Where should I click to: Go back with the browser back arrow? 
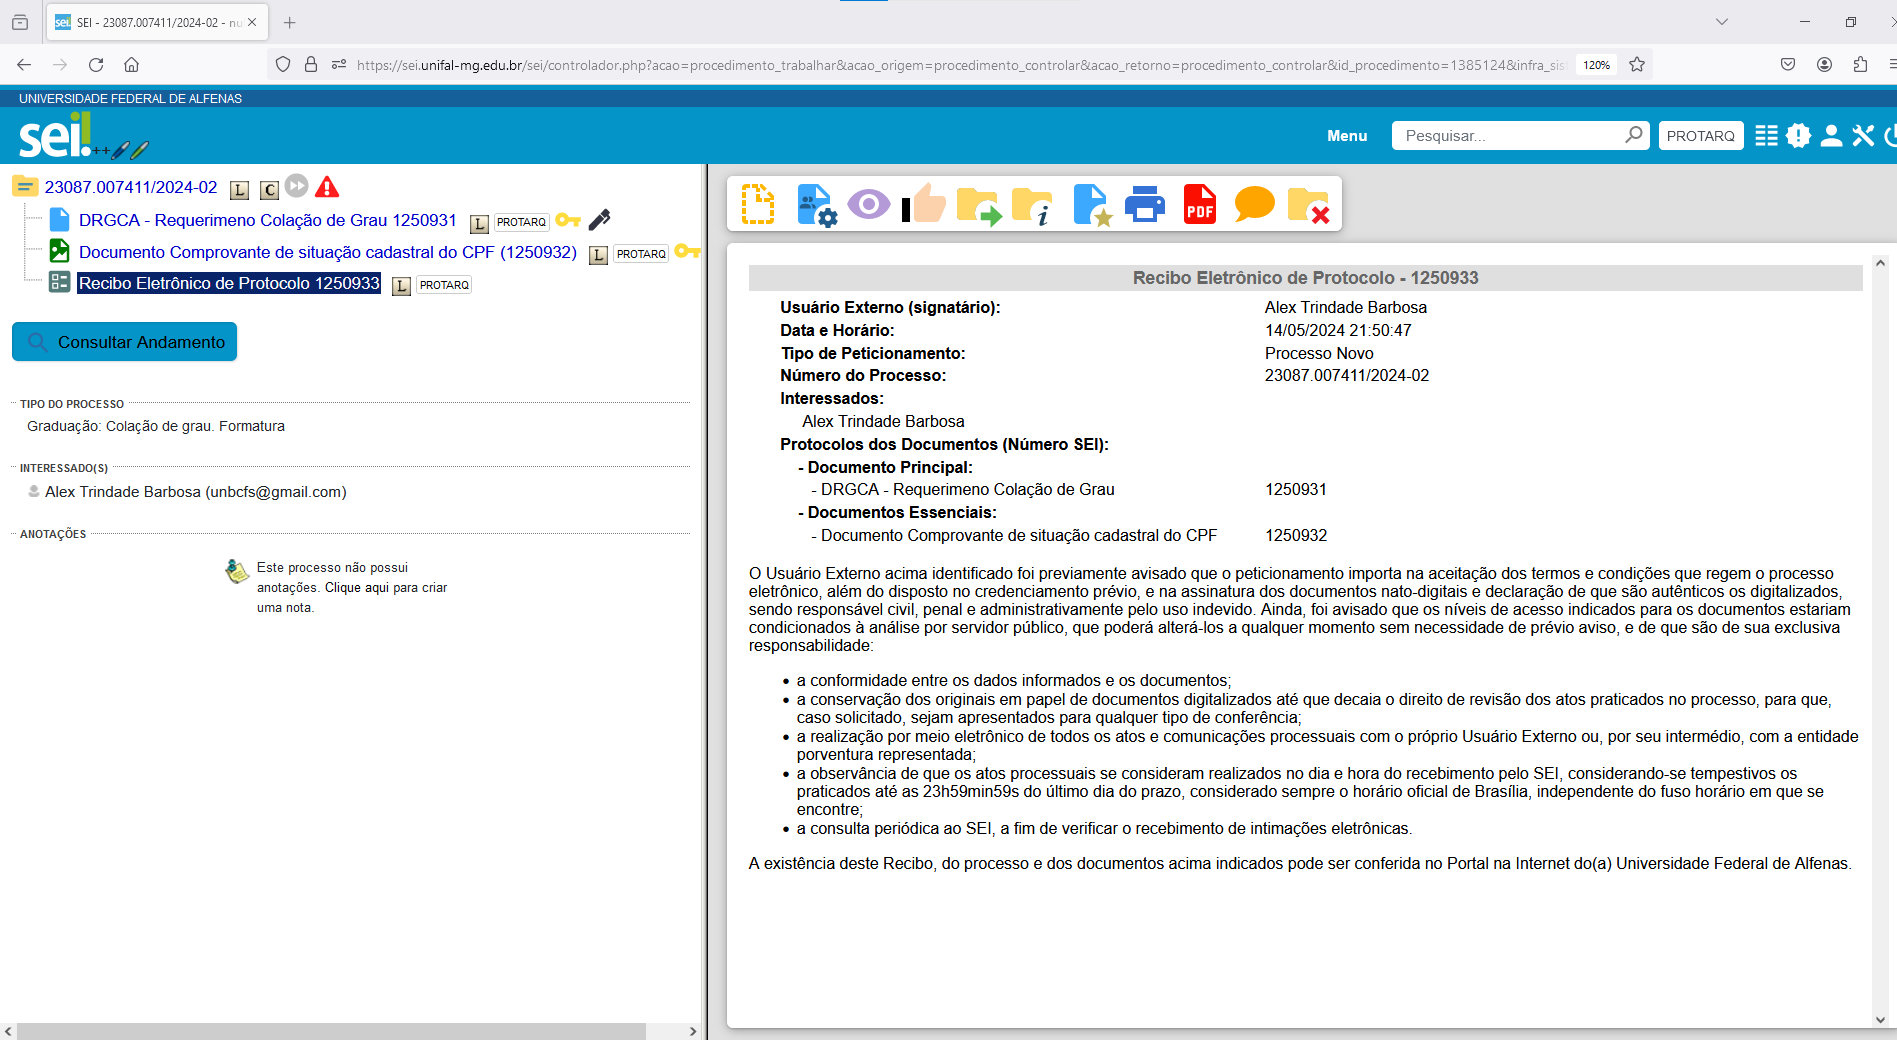pyautogui.click(x=24, y=65)
